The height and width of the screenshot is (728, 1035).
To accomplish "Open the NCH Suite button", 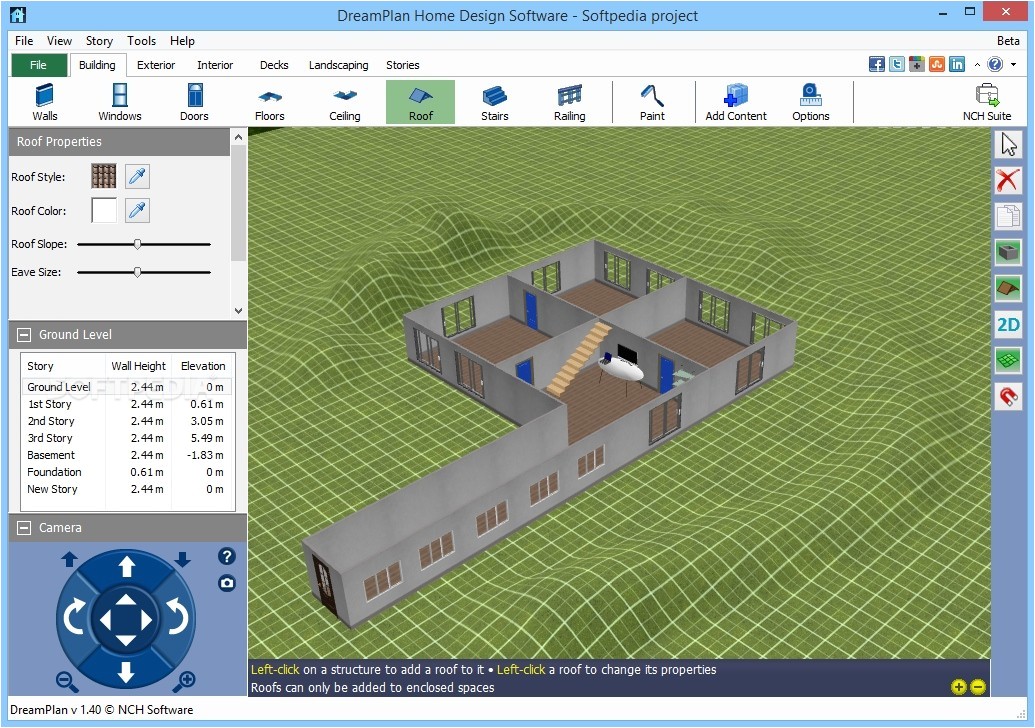I will (x=986, y=102).
